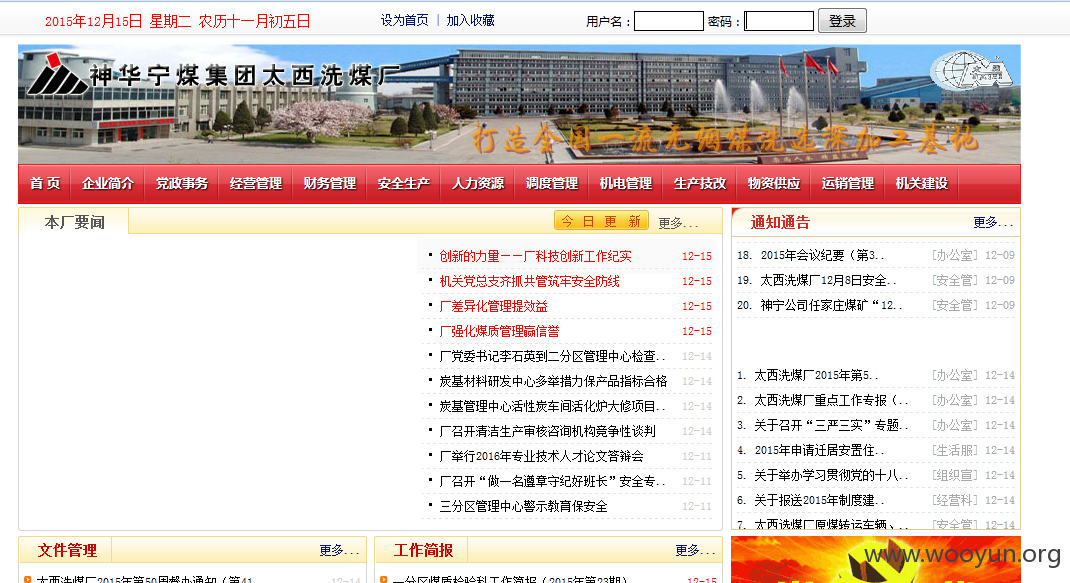Open the 调度管理 navigation item
Viewport: 1070px width, 583px height.
coord(551,184)
